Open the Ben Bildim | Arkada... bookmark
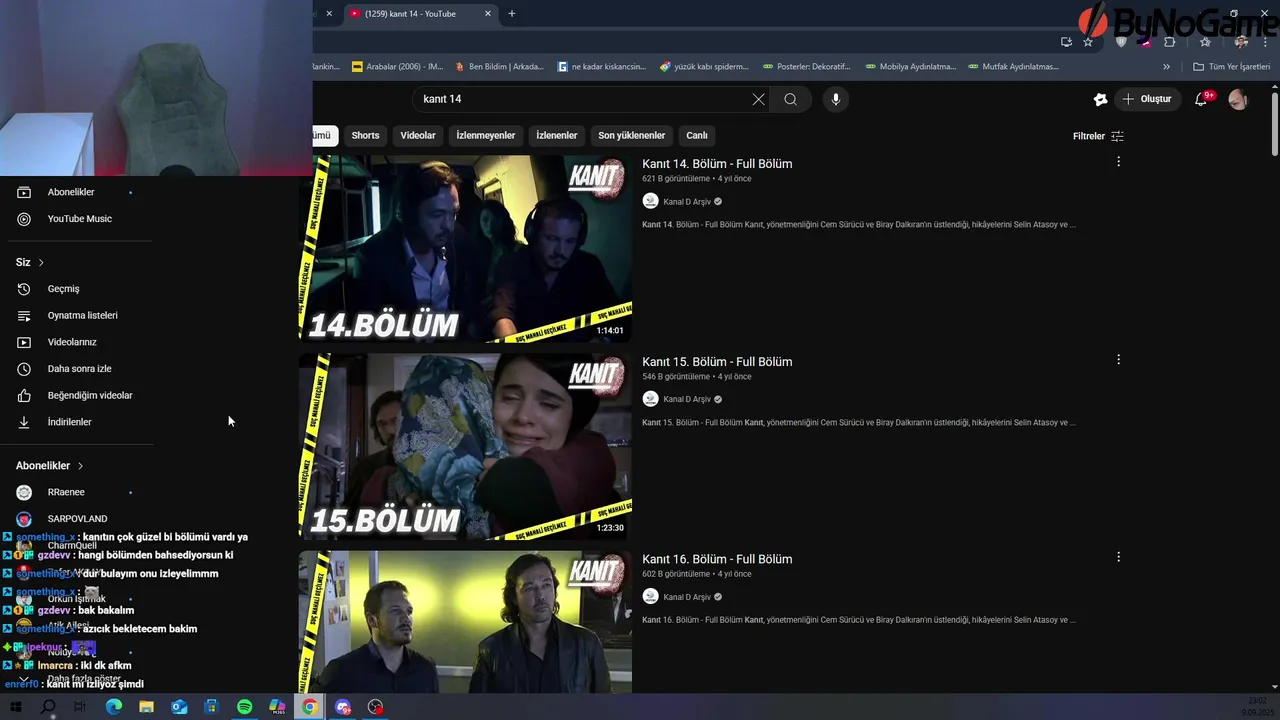The width and height of the screenshot is (1280, 720). click(x=499, y=67)
